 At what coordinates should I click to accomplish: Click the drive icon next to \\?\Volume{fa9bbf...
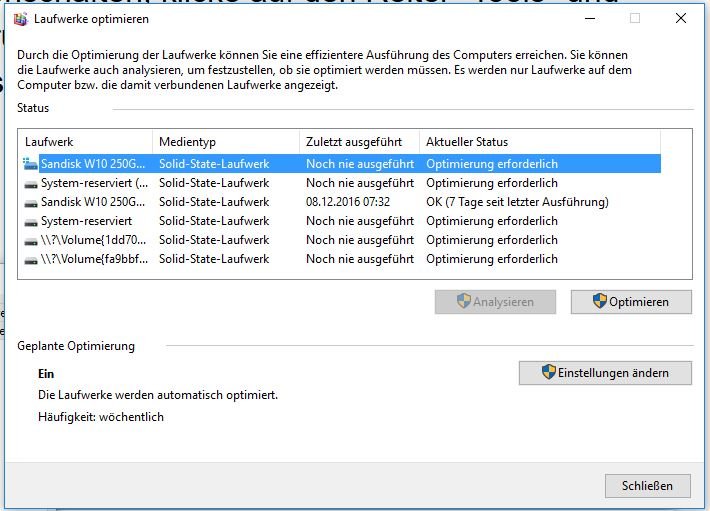(x=31, y=260)
